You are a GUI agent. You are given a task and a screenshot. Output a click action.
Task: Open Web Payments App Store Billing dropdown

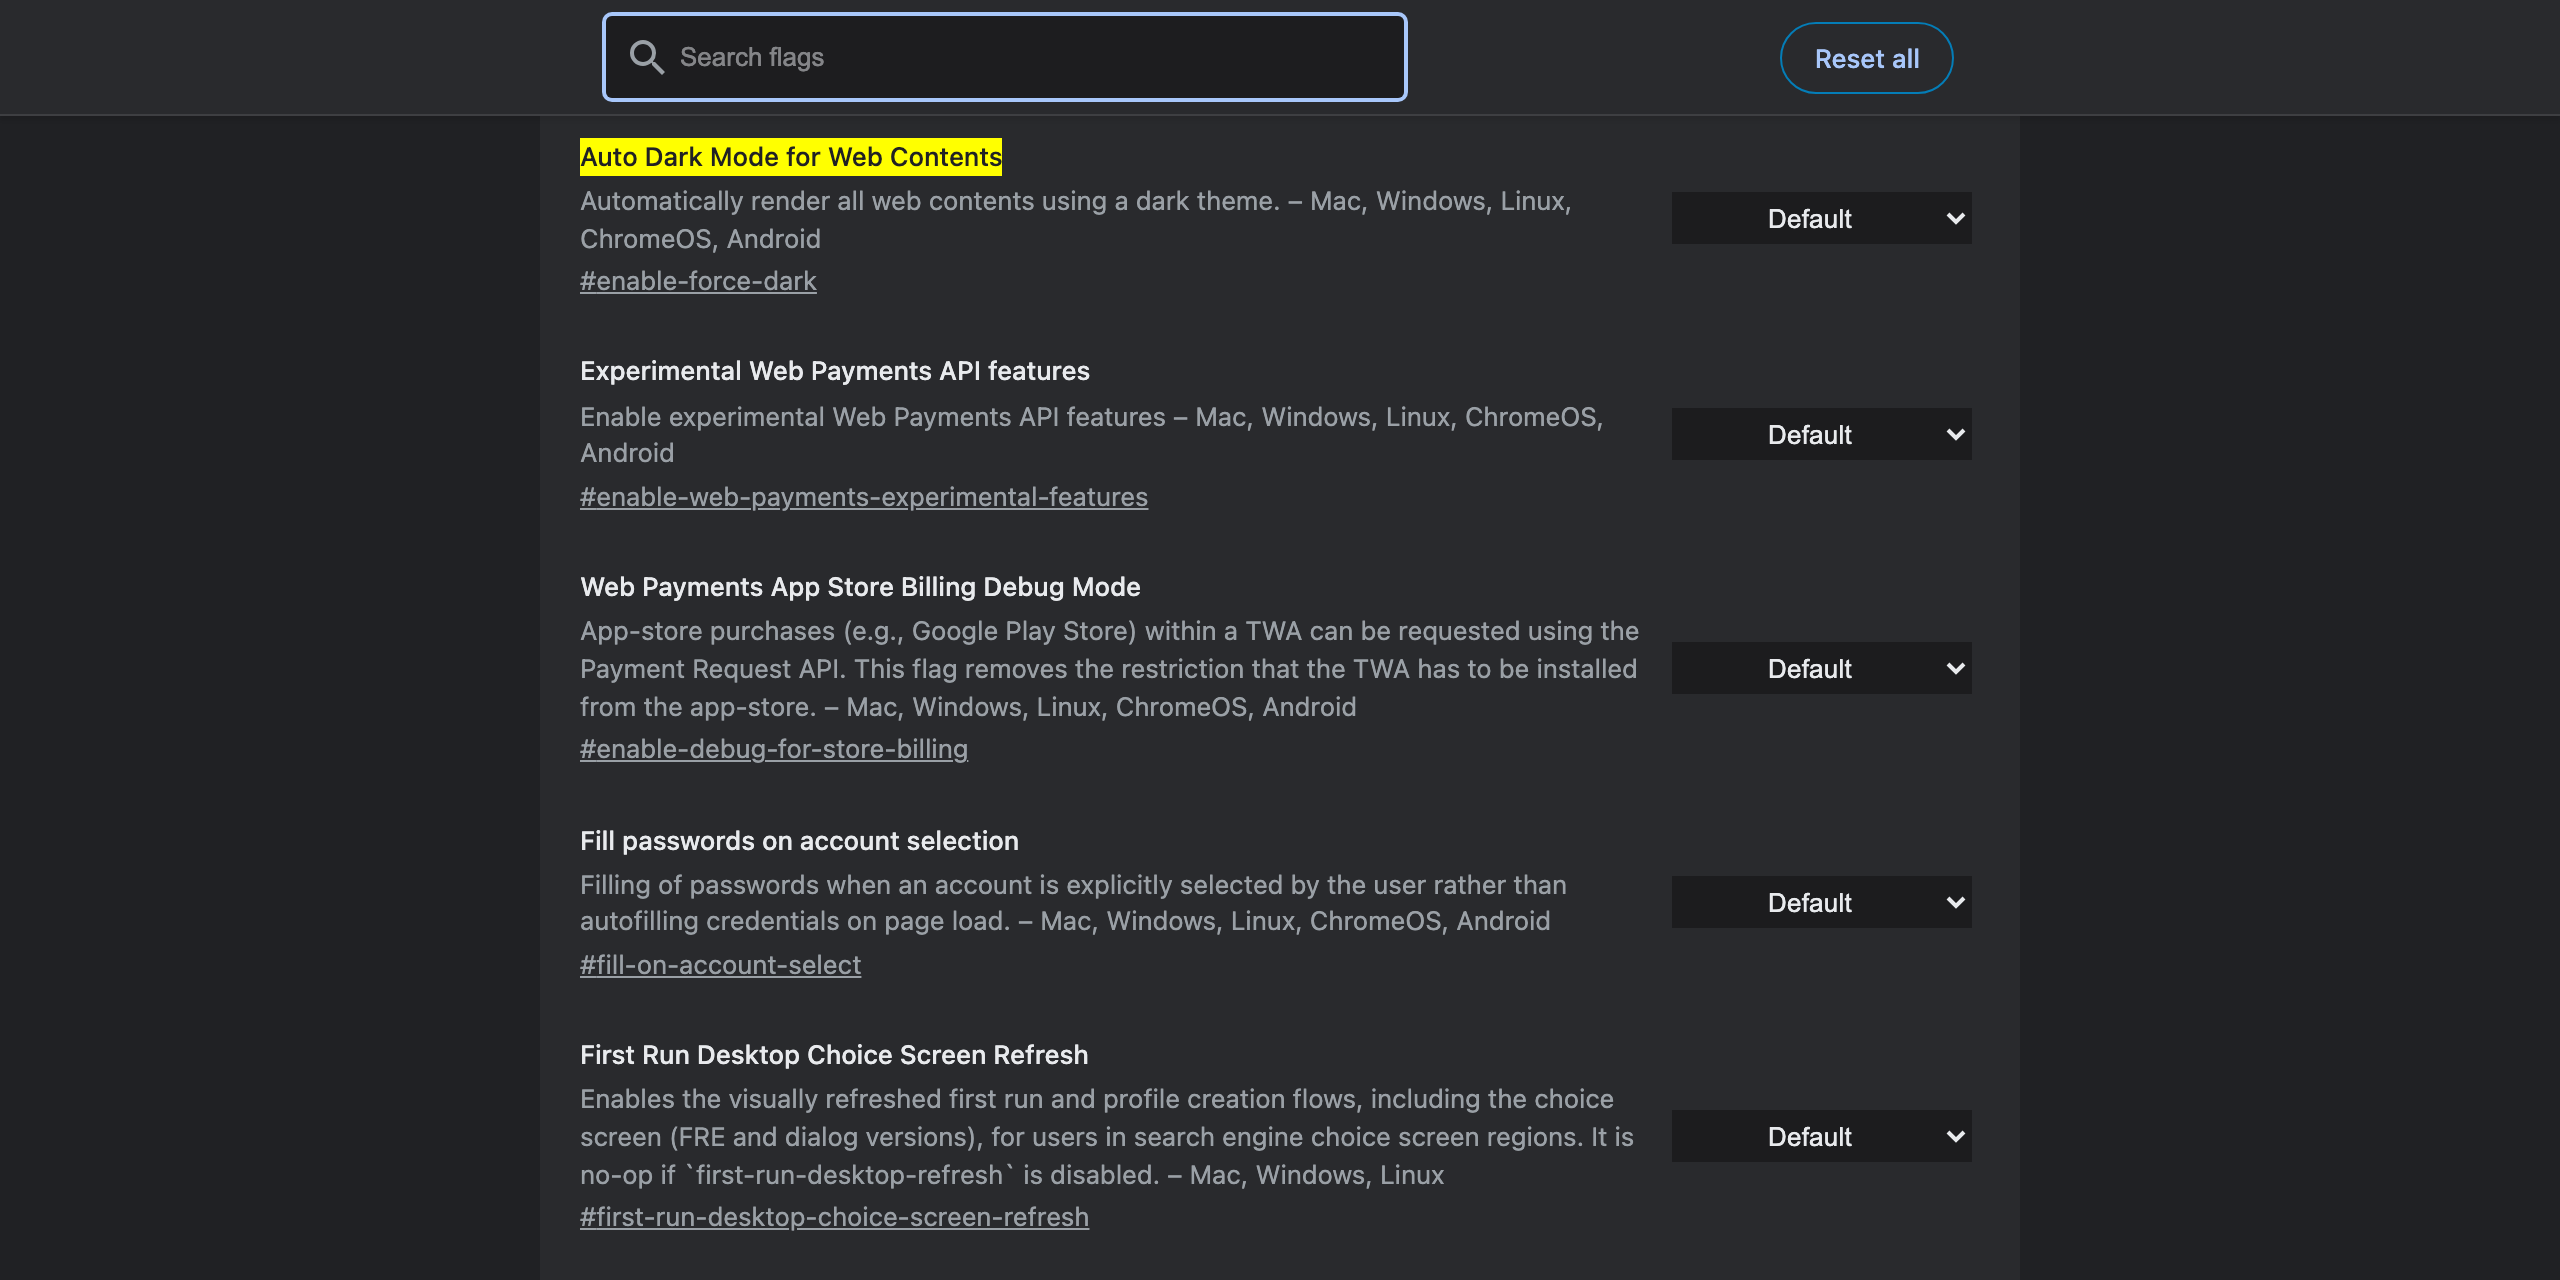[1821, 668]
